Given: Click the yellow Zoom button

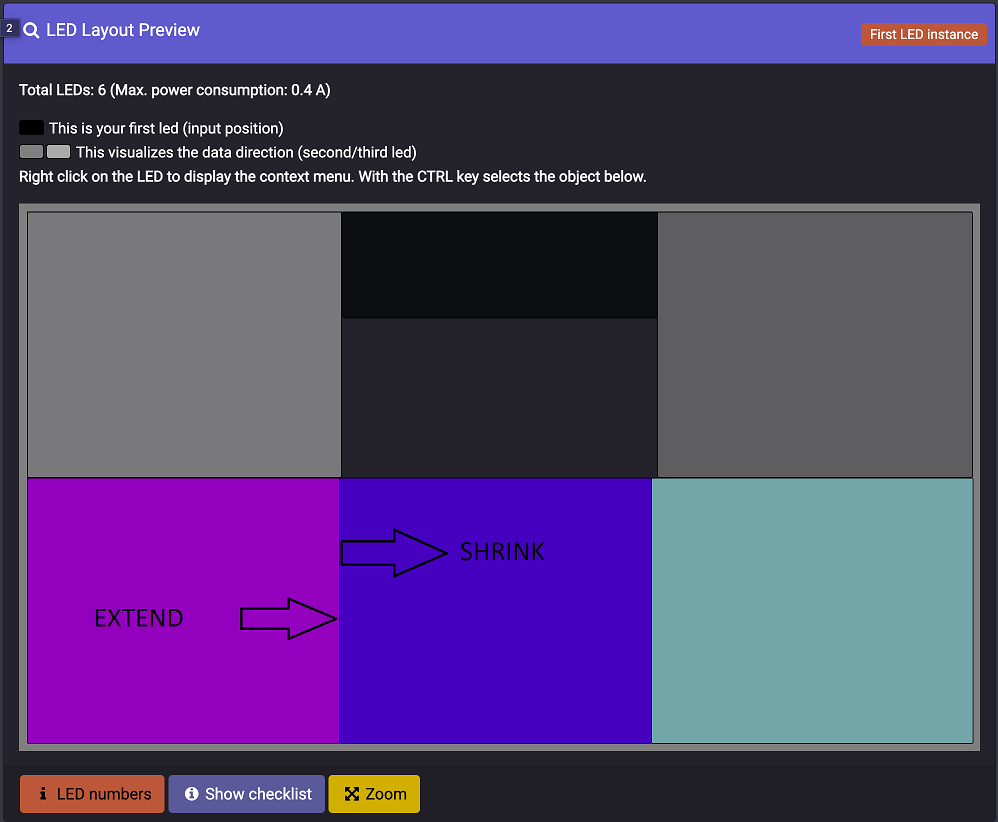Looking at the screenshot, I should [x=374, y=793].
